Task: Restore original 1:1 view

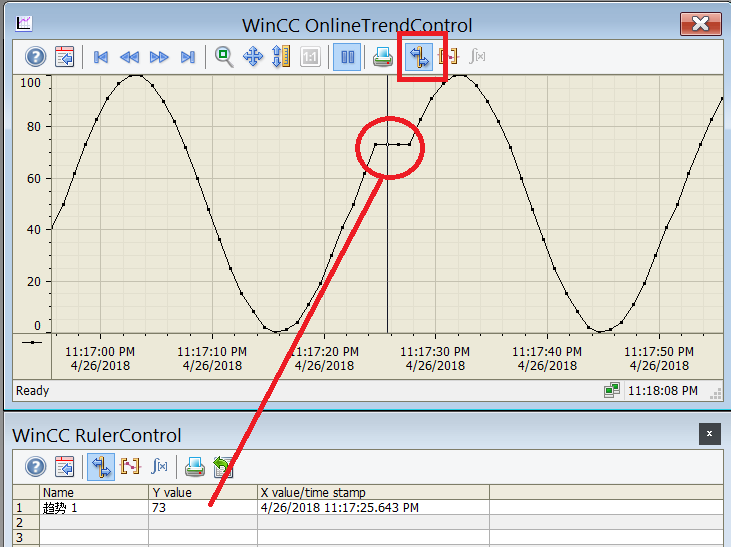Action: pos(310,57)
